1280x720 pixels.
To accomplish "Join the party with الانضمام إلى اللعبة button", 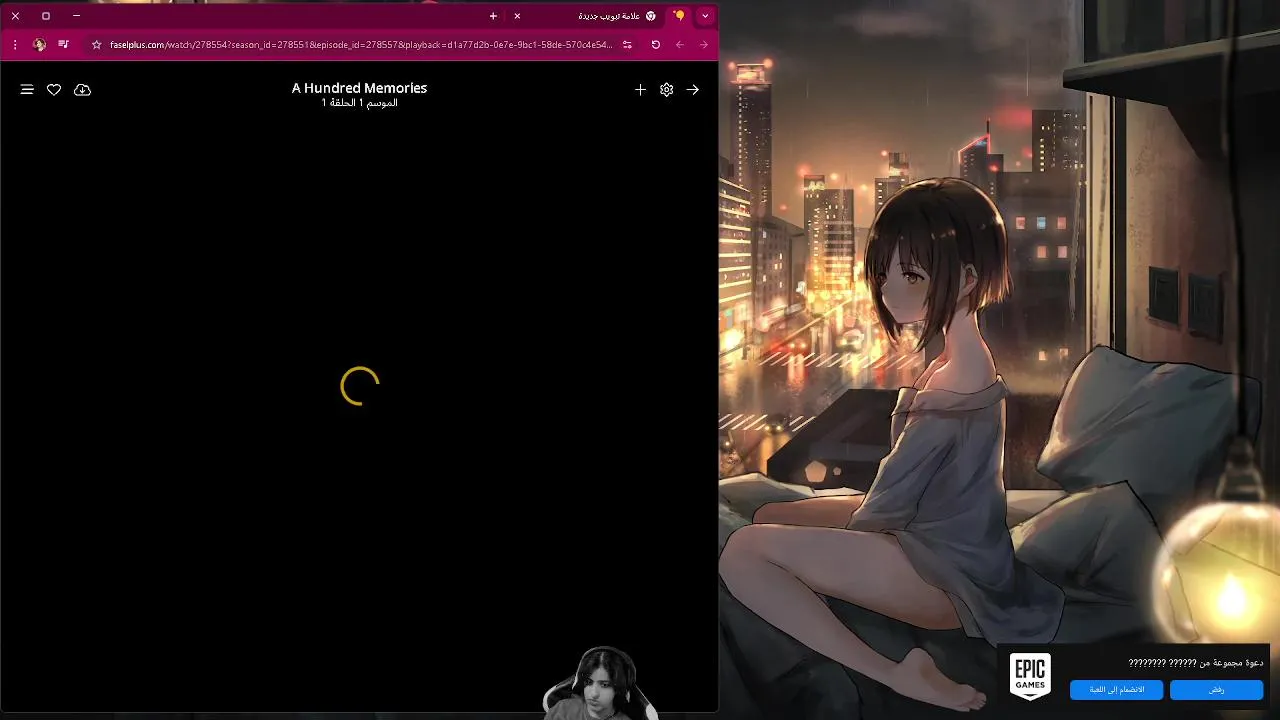I will coord(1117,690).
